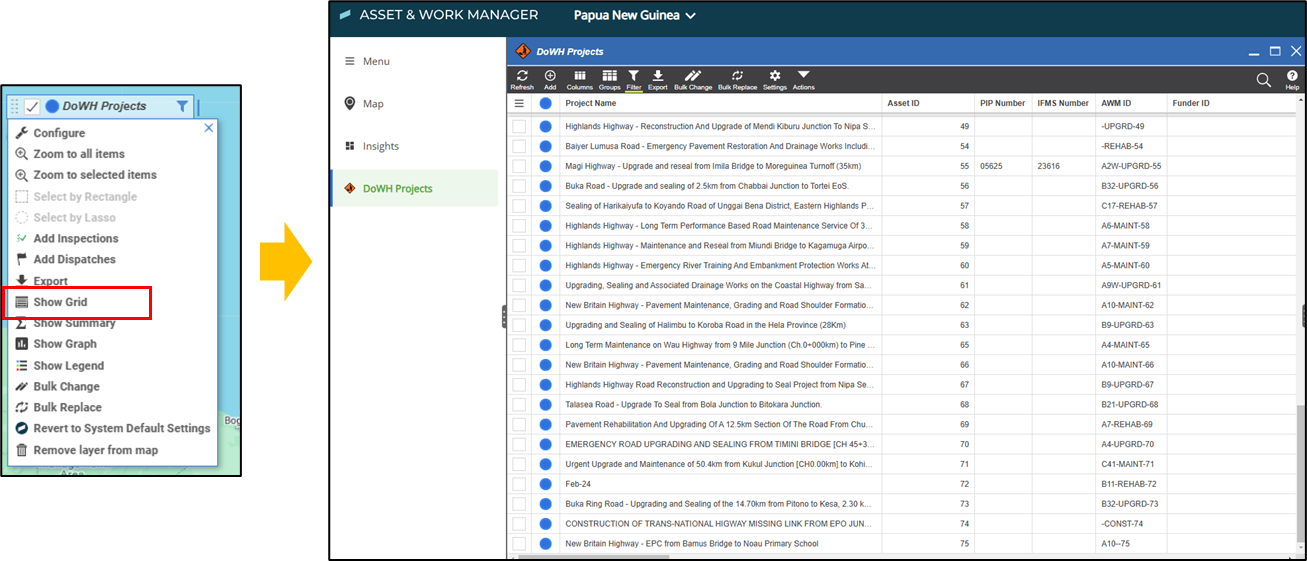The image size is (1307, 561).
Task: Click Filter funnel in grid toolbar
Action: pos(634,79)
